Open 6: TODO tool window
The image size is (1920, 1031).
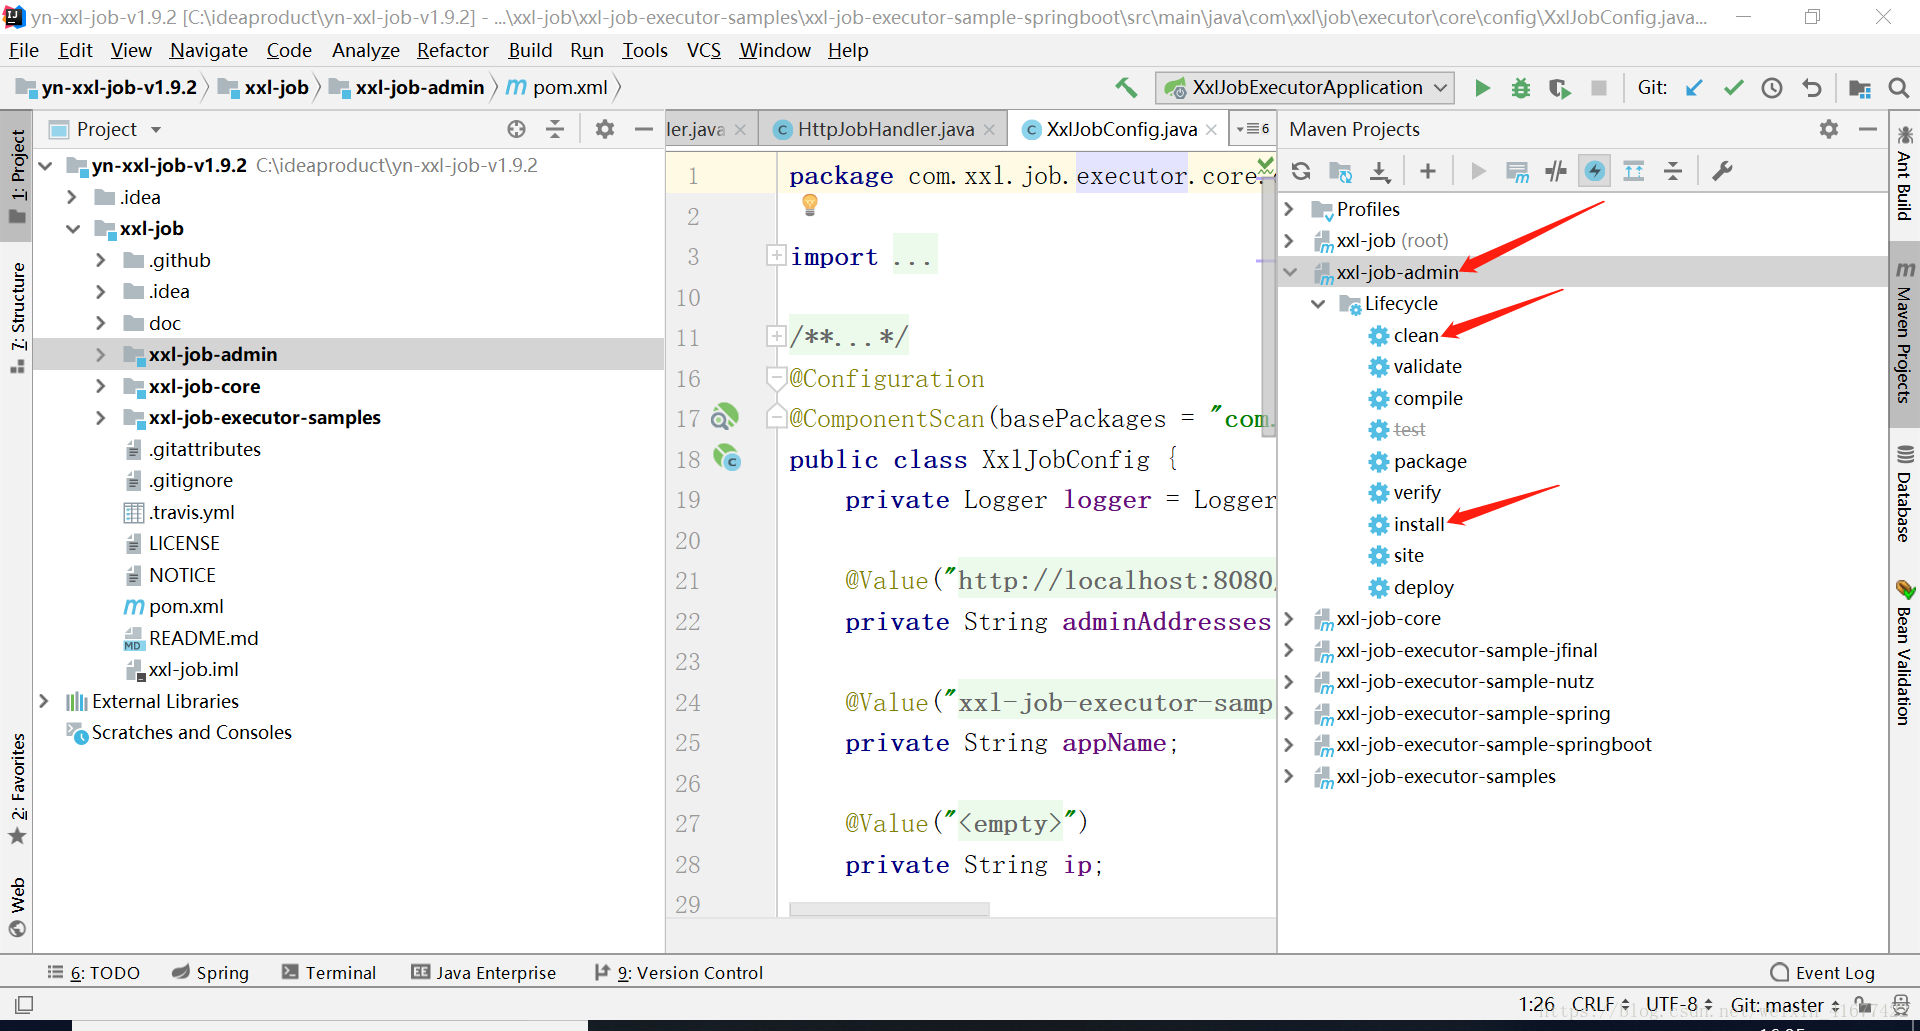point(94,972)
